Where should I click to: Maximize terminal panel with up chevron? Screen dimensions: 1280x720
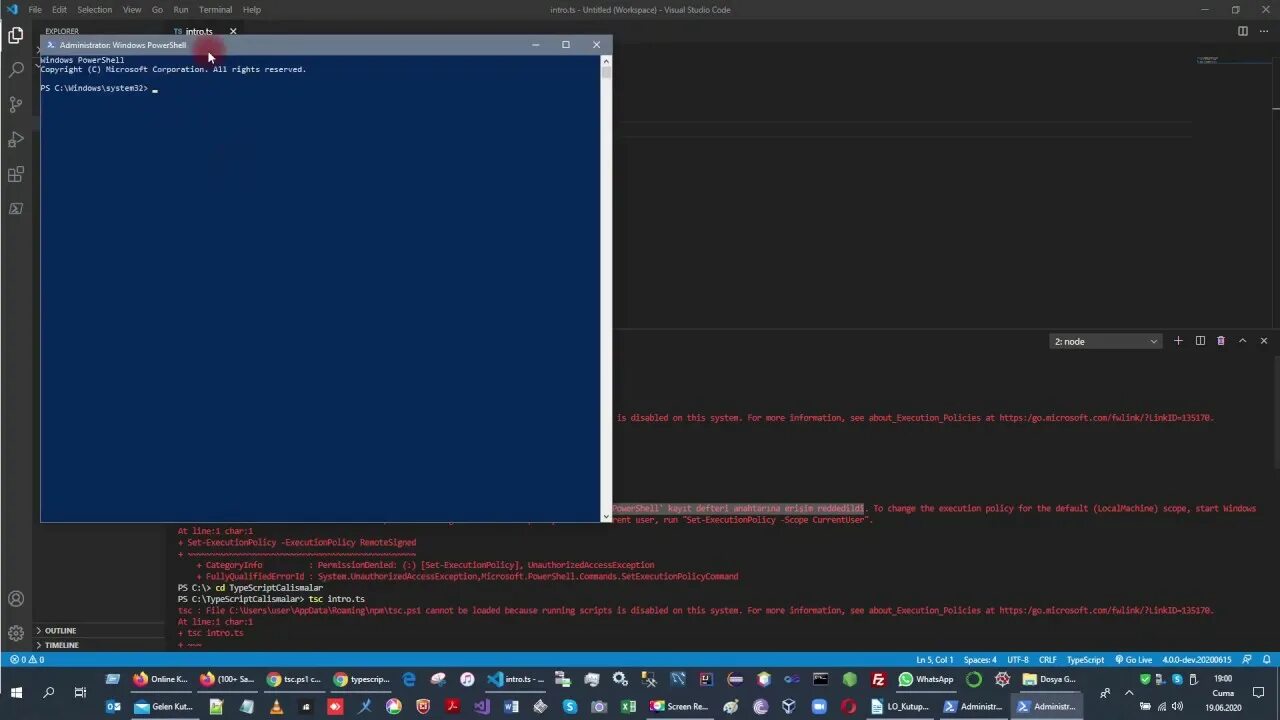click(x=1242, y=341)
